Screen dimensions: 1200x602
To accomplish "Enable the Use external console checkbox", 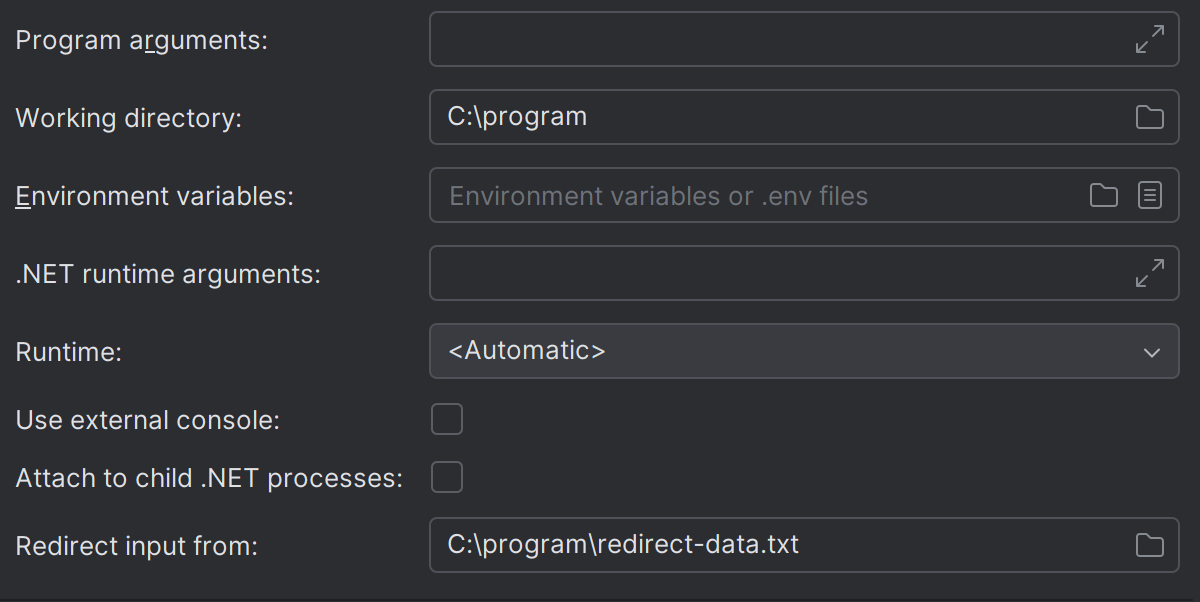I will point(447,420).
